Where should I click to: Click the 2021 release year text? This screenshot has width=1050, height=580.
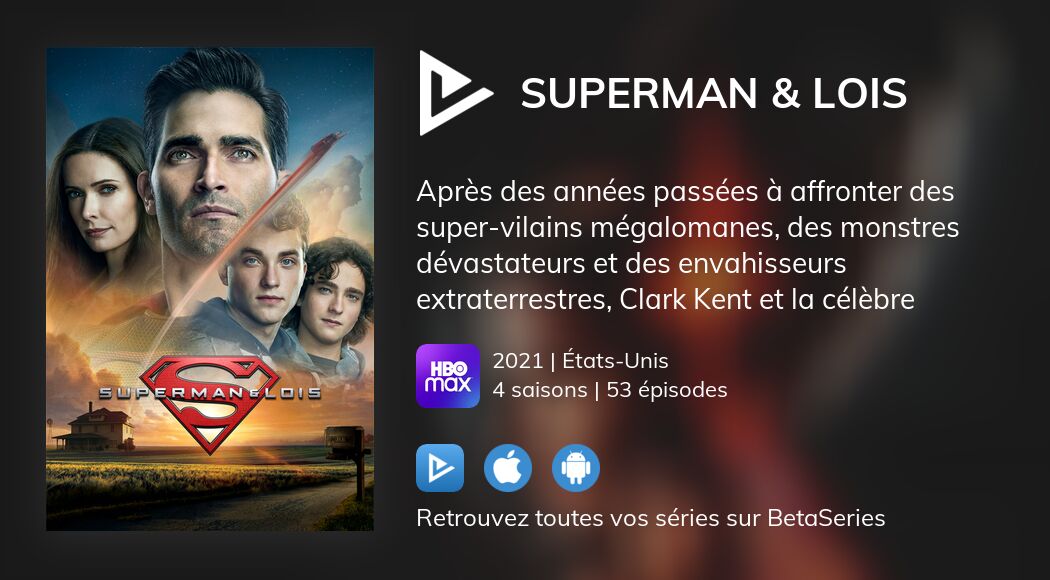518,361
